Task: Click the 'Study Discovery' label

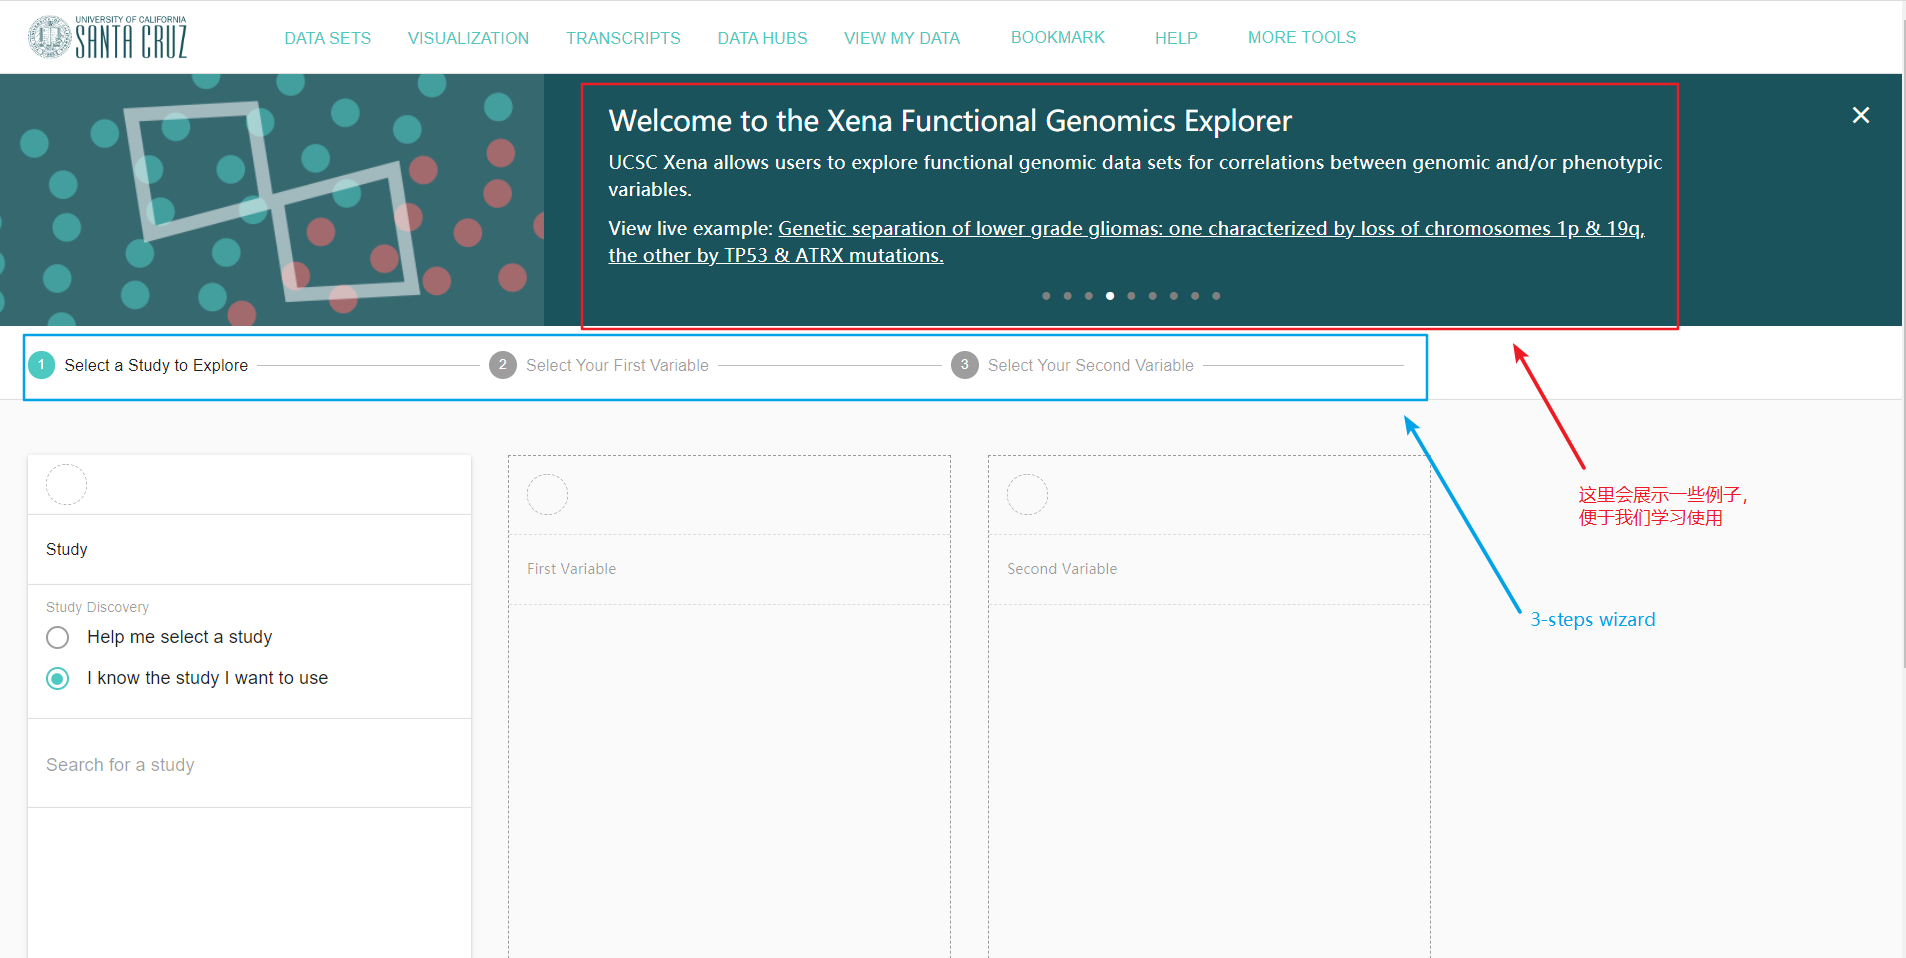Action: [x=97, y=607]
